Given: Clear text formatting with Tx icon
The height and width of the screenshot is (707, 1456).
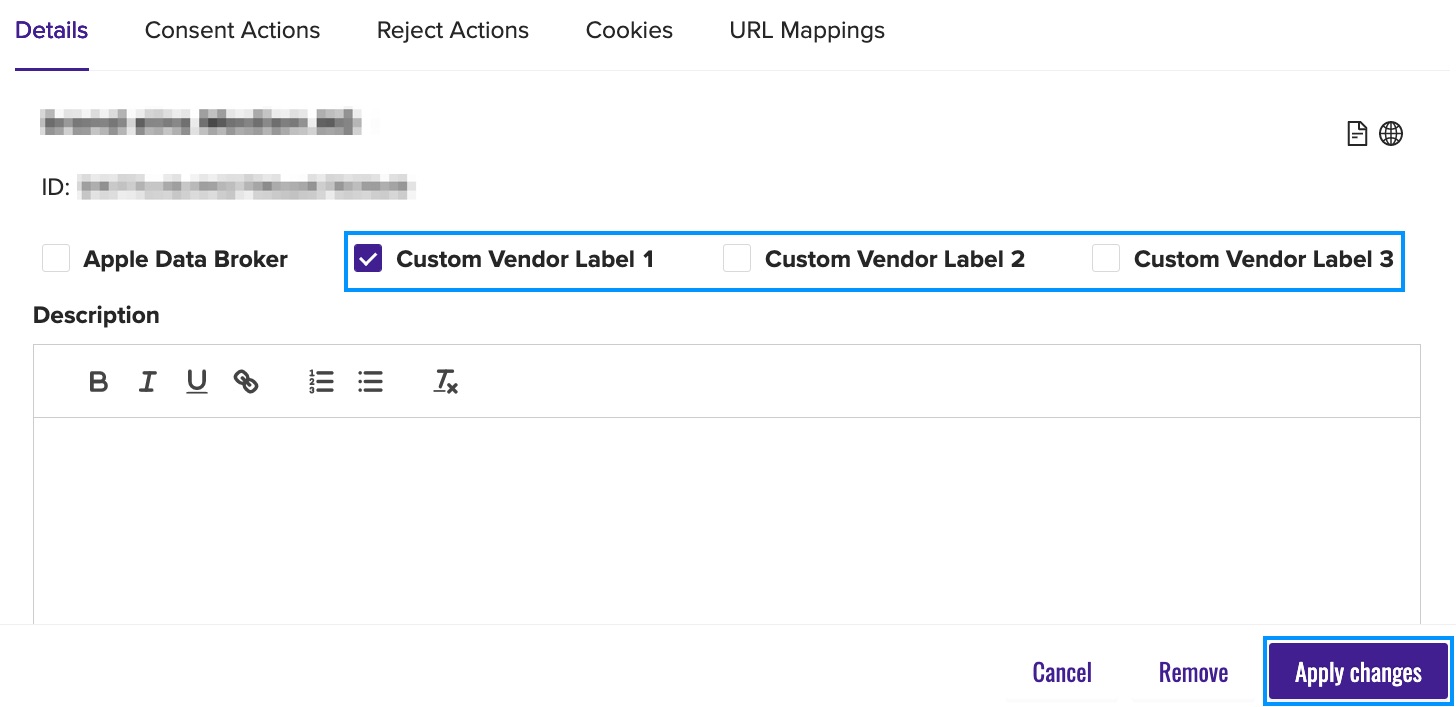Looking at the screenshot, I should click(x=445, y=382).
